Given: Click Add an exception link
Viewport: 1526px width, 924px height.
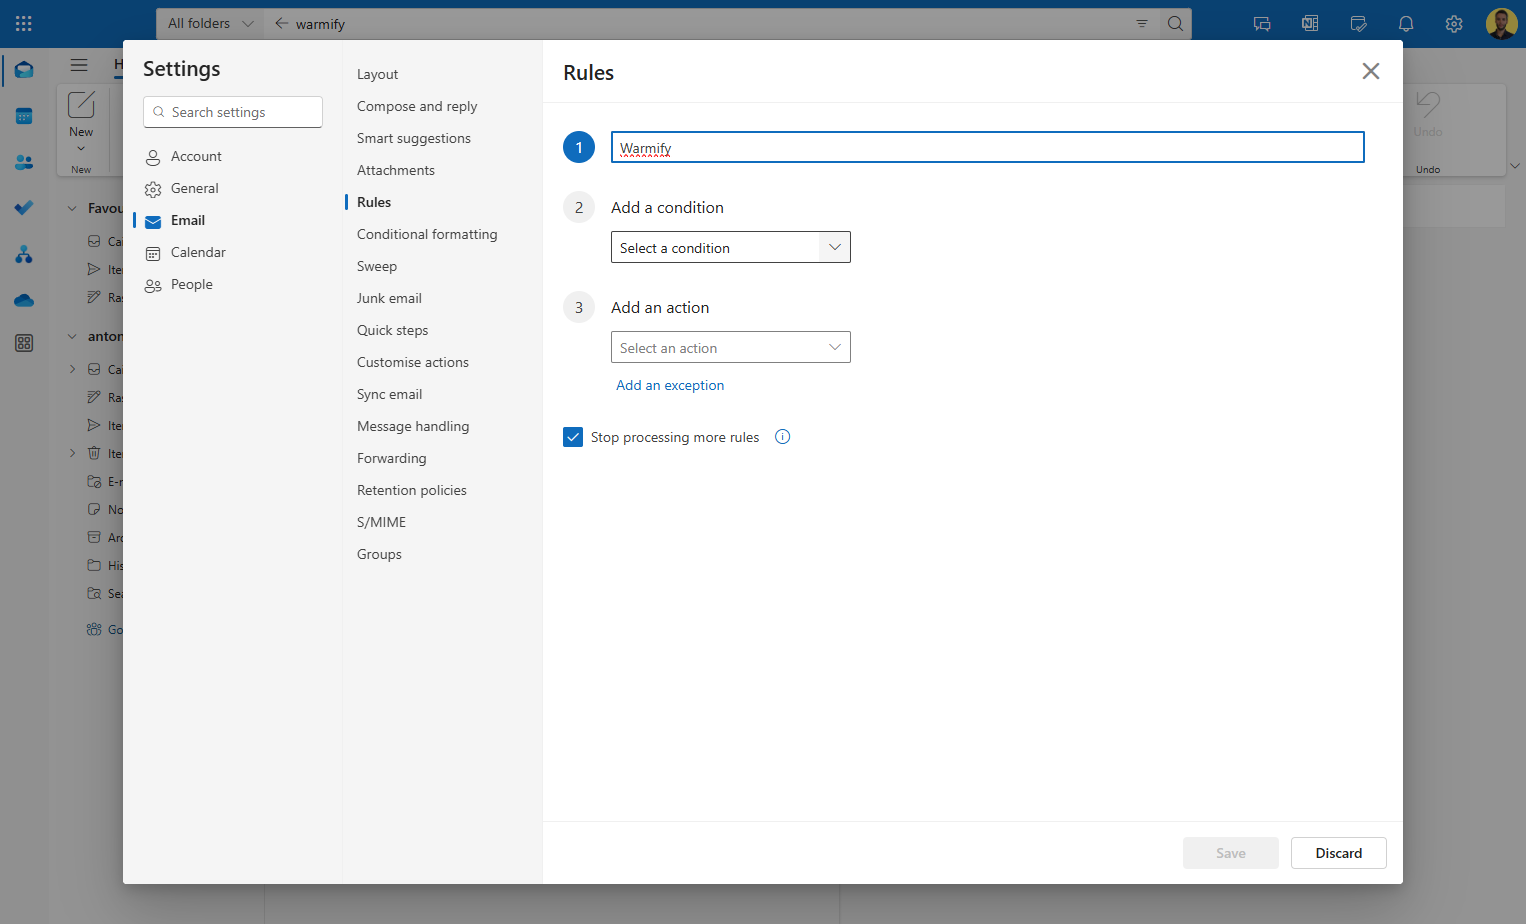Looking at the screenshot, I should [670, 385].
